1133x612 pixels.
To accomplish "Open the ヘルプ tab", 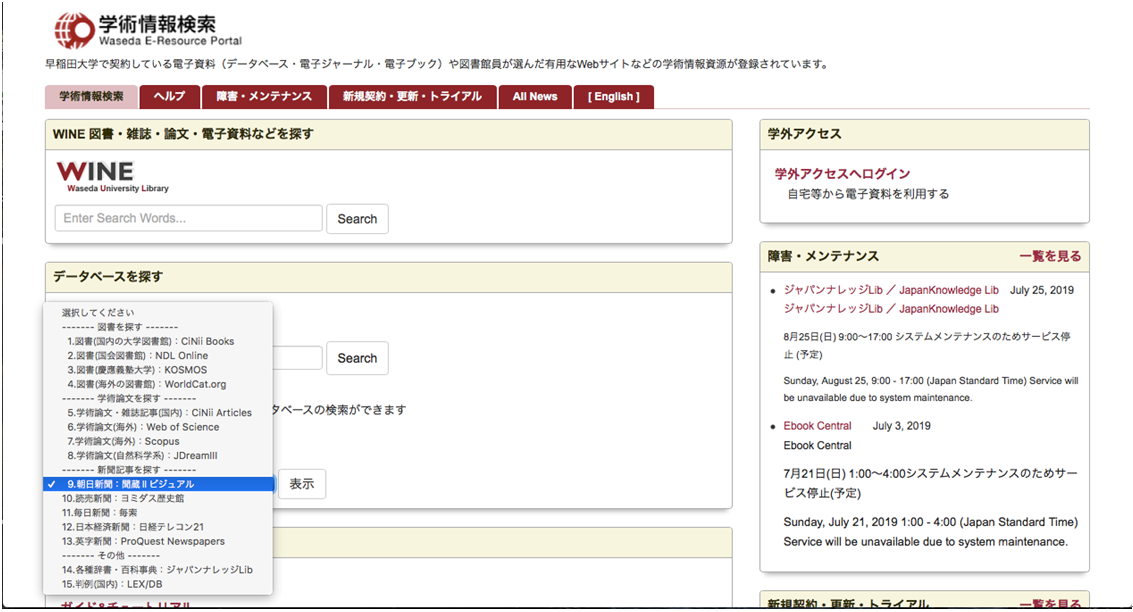I will 170,97.
